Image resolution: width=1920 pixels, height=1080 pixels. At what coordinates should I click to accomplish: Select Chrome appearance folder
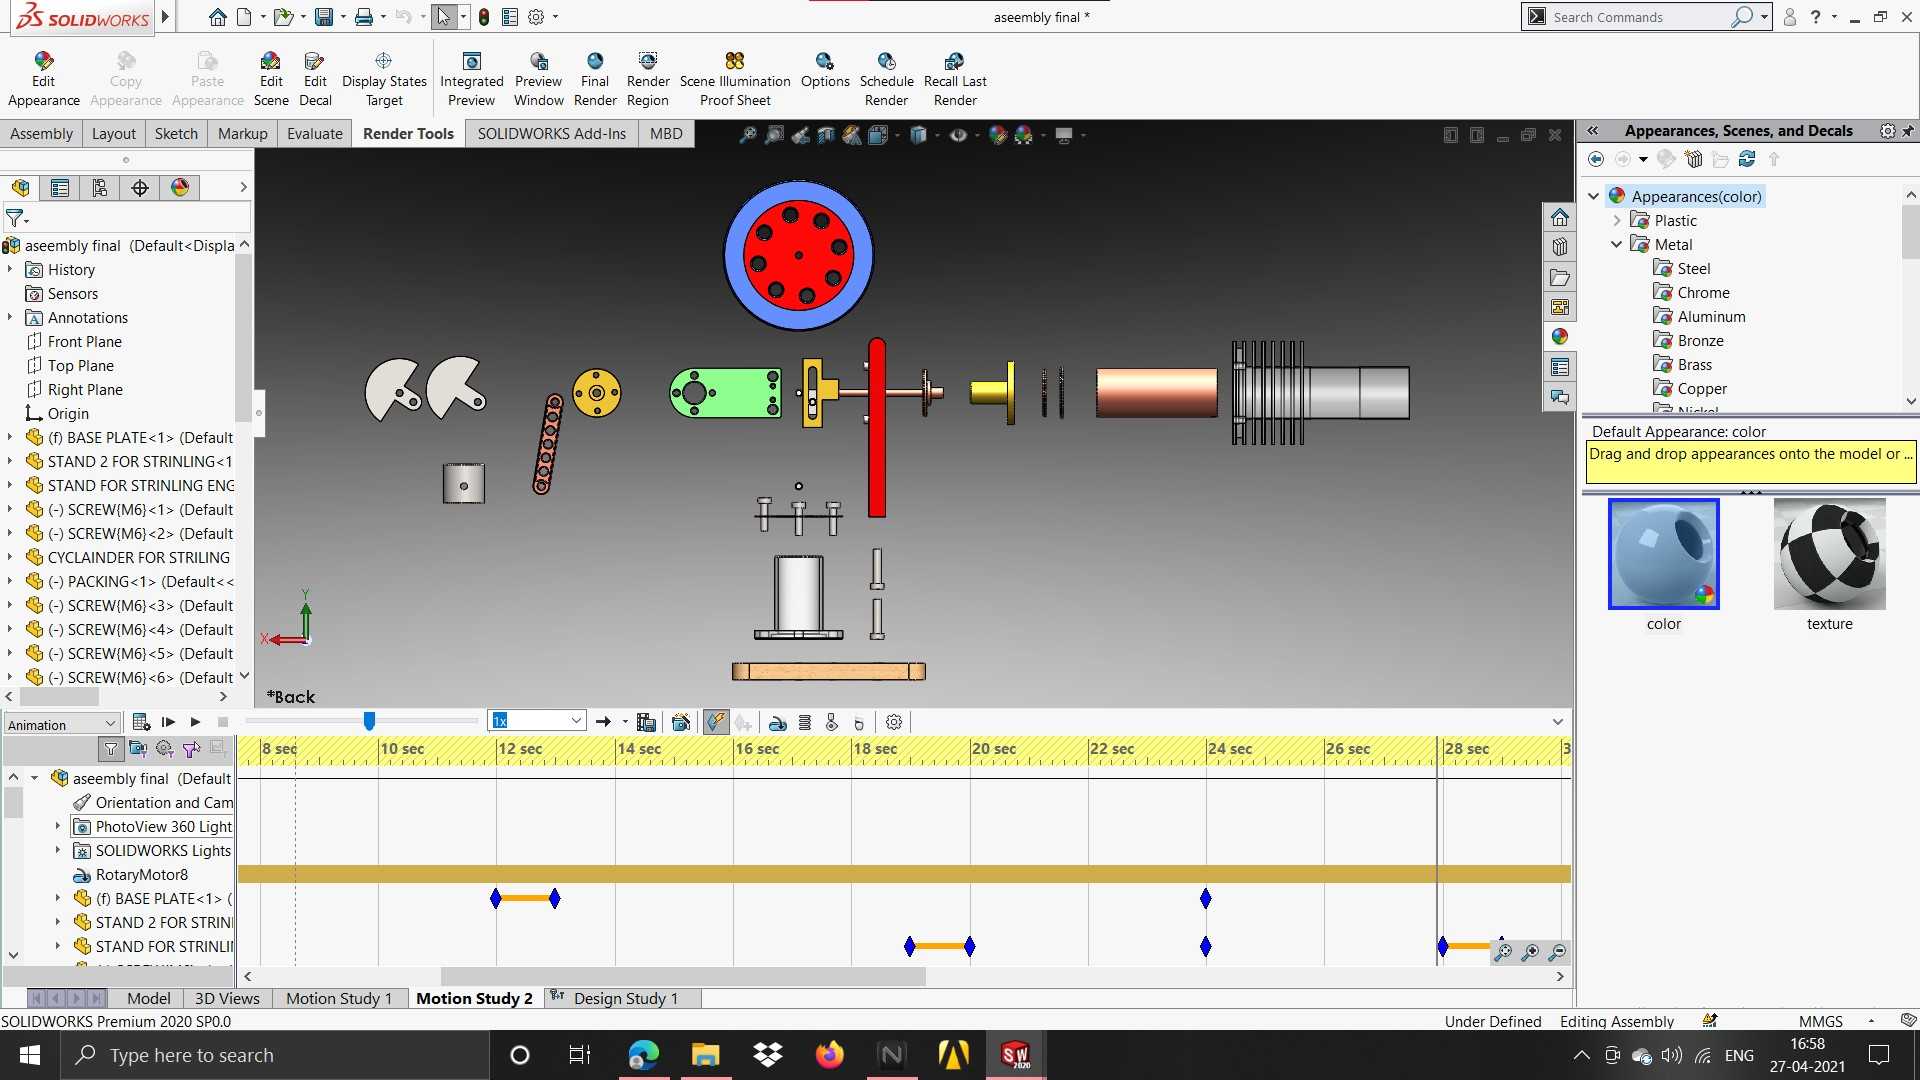(1703, 292)
